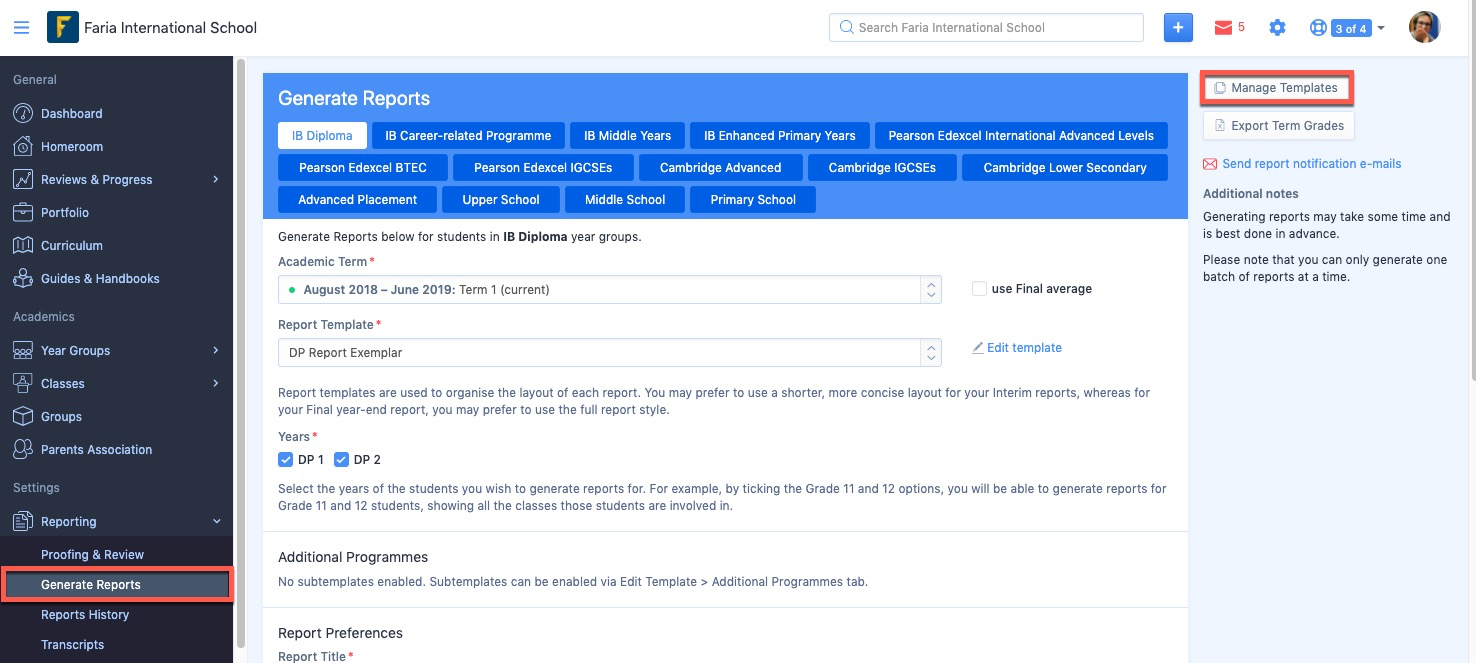
Task: Click the Year Groups icon
Action: click(23, 350)
